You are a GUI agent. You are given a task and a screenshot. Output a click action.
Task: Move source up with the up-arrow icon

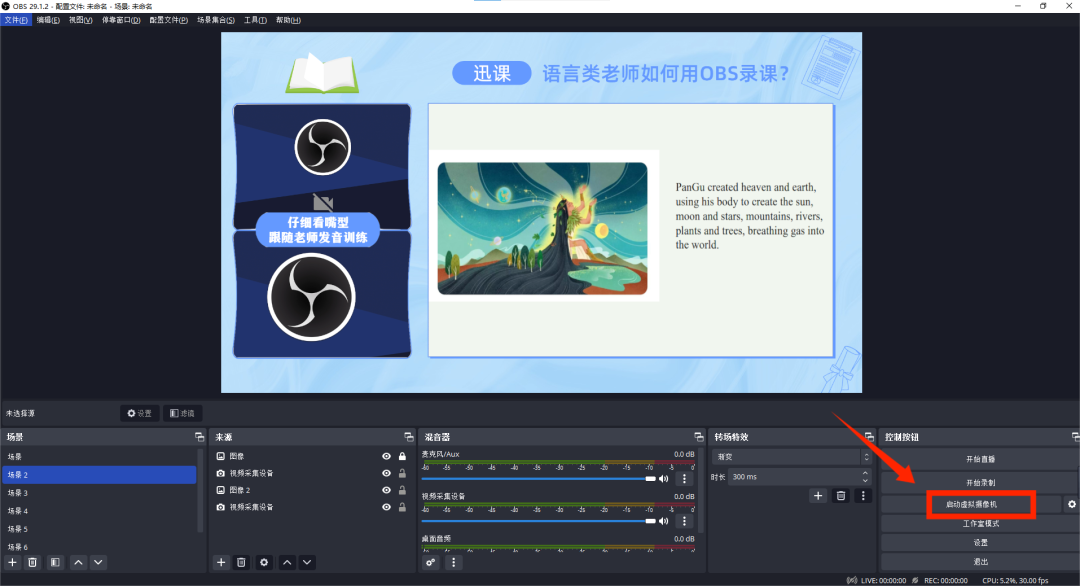[286, 562]
